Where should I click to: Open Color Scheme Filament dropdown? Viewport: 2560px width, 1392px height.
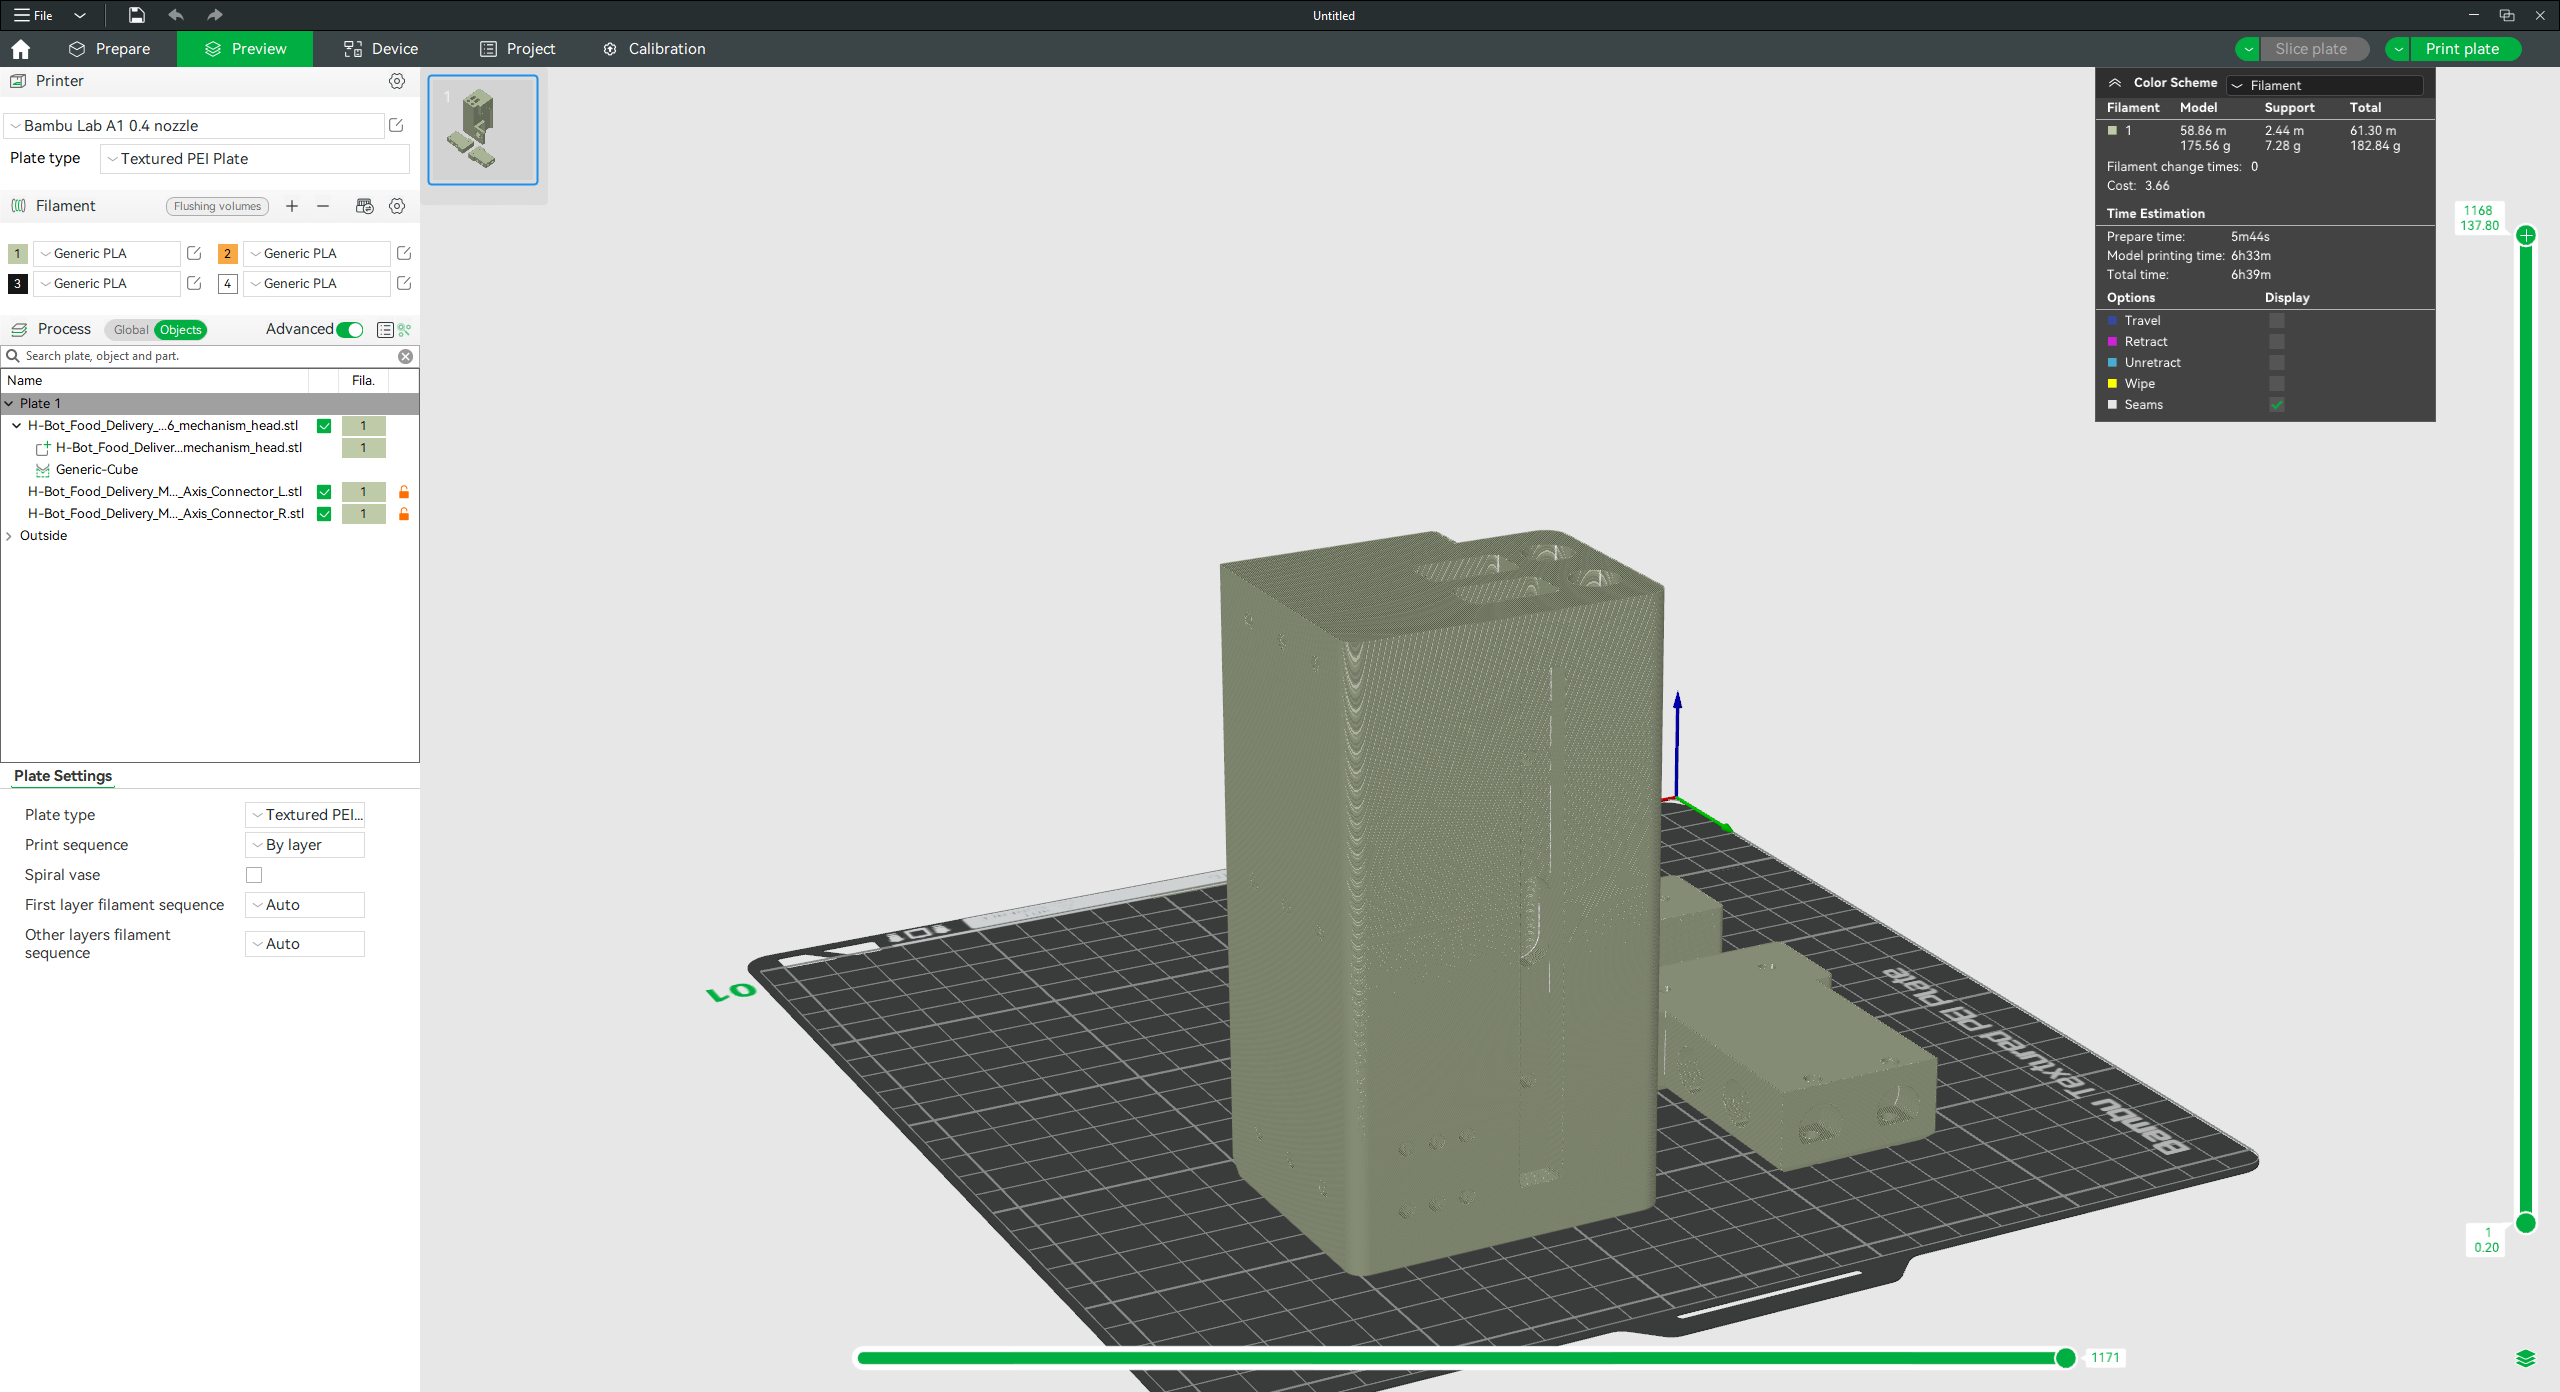[x=2325, y=85]
